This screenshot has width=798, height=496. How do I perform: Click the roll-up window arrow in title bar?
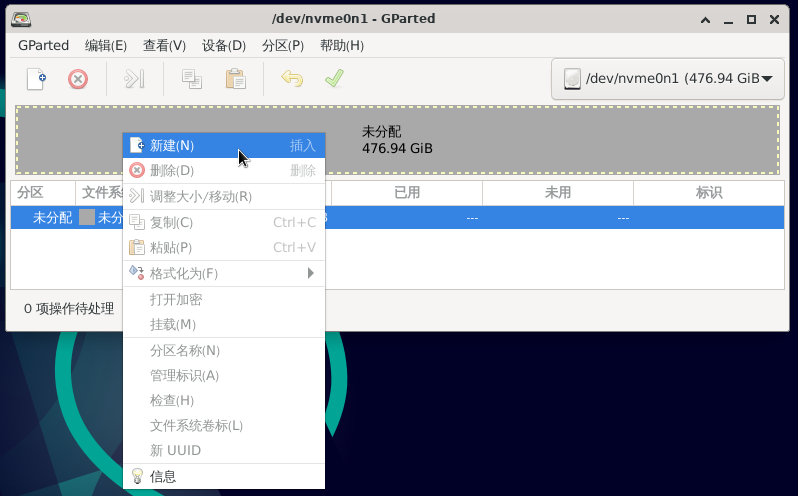(x=705, y=20)
